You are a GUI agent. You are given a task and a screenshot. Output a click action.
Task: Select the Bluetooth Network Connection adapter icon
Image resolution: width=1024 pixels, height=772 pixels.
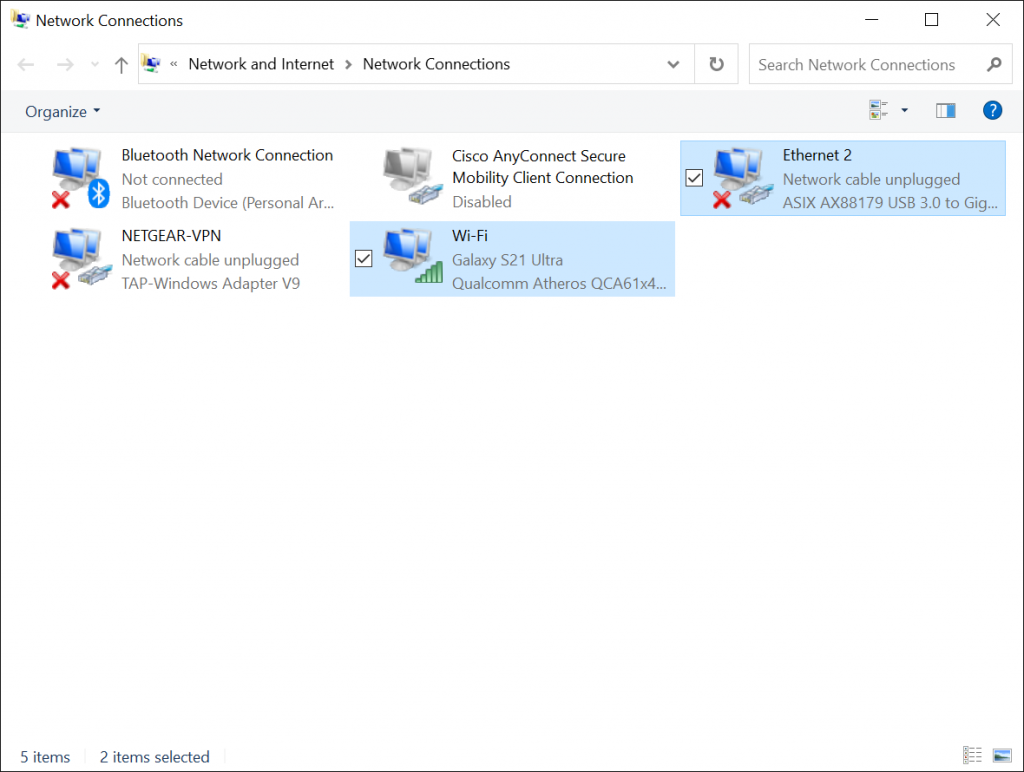(80, 178)
